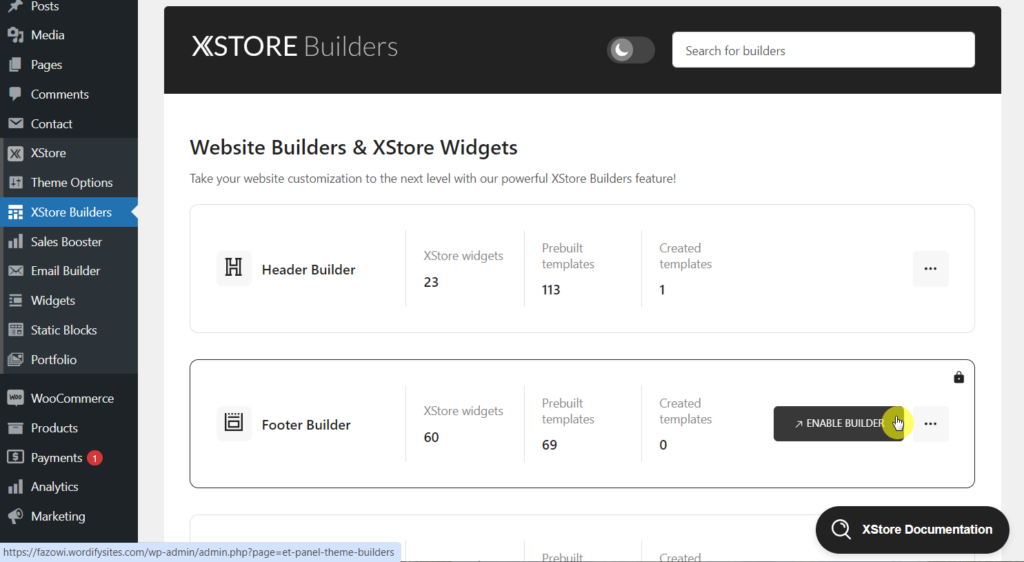Click Footer Builder prebuilt templates count 69
Viewport: 1024px width, 562px height.
click(x=549, y=445)
